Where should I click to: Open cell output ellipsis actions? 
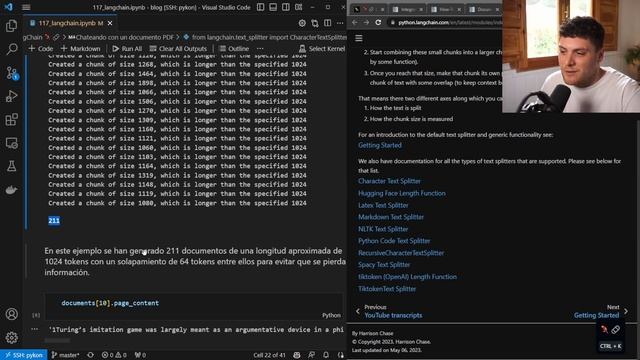tap(35, 329)
